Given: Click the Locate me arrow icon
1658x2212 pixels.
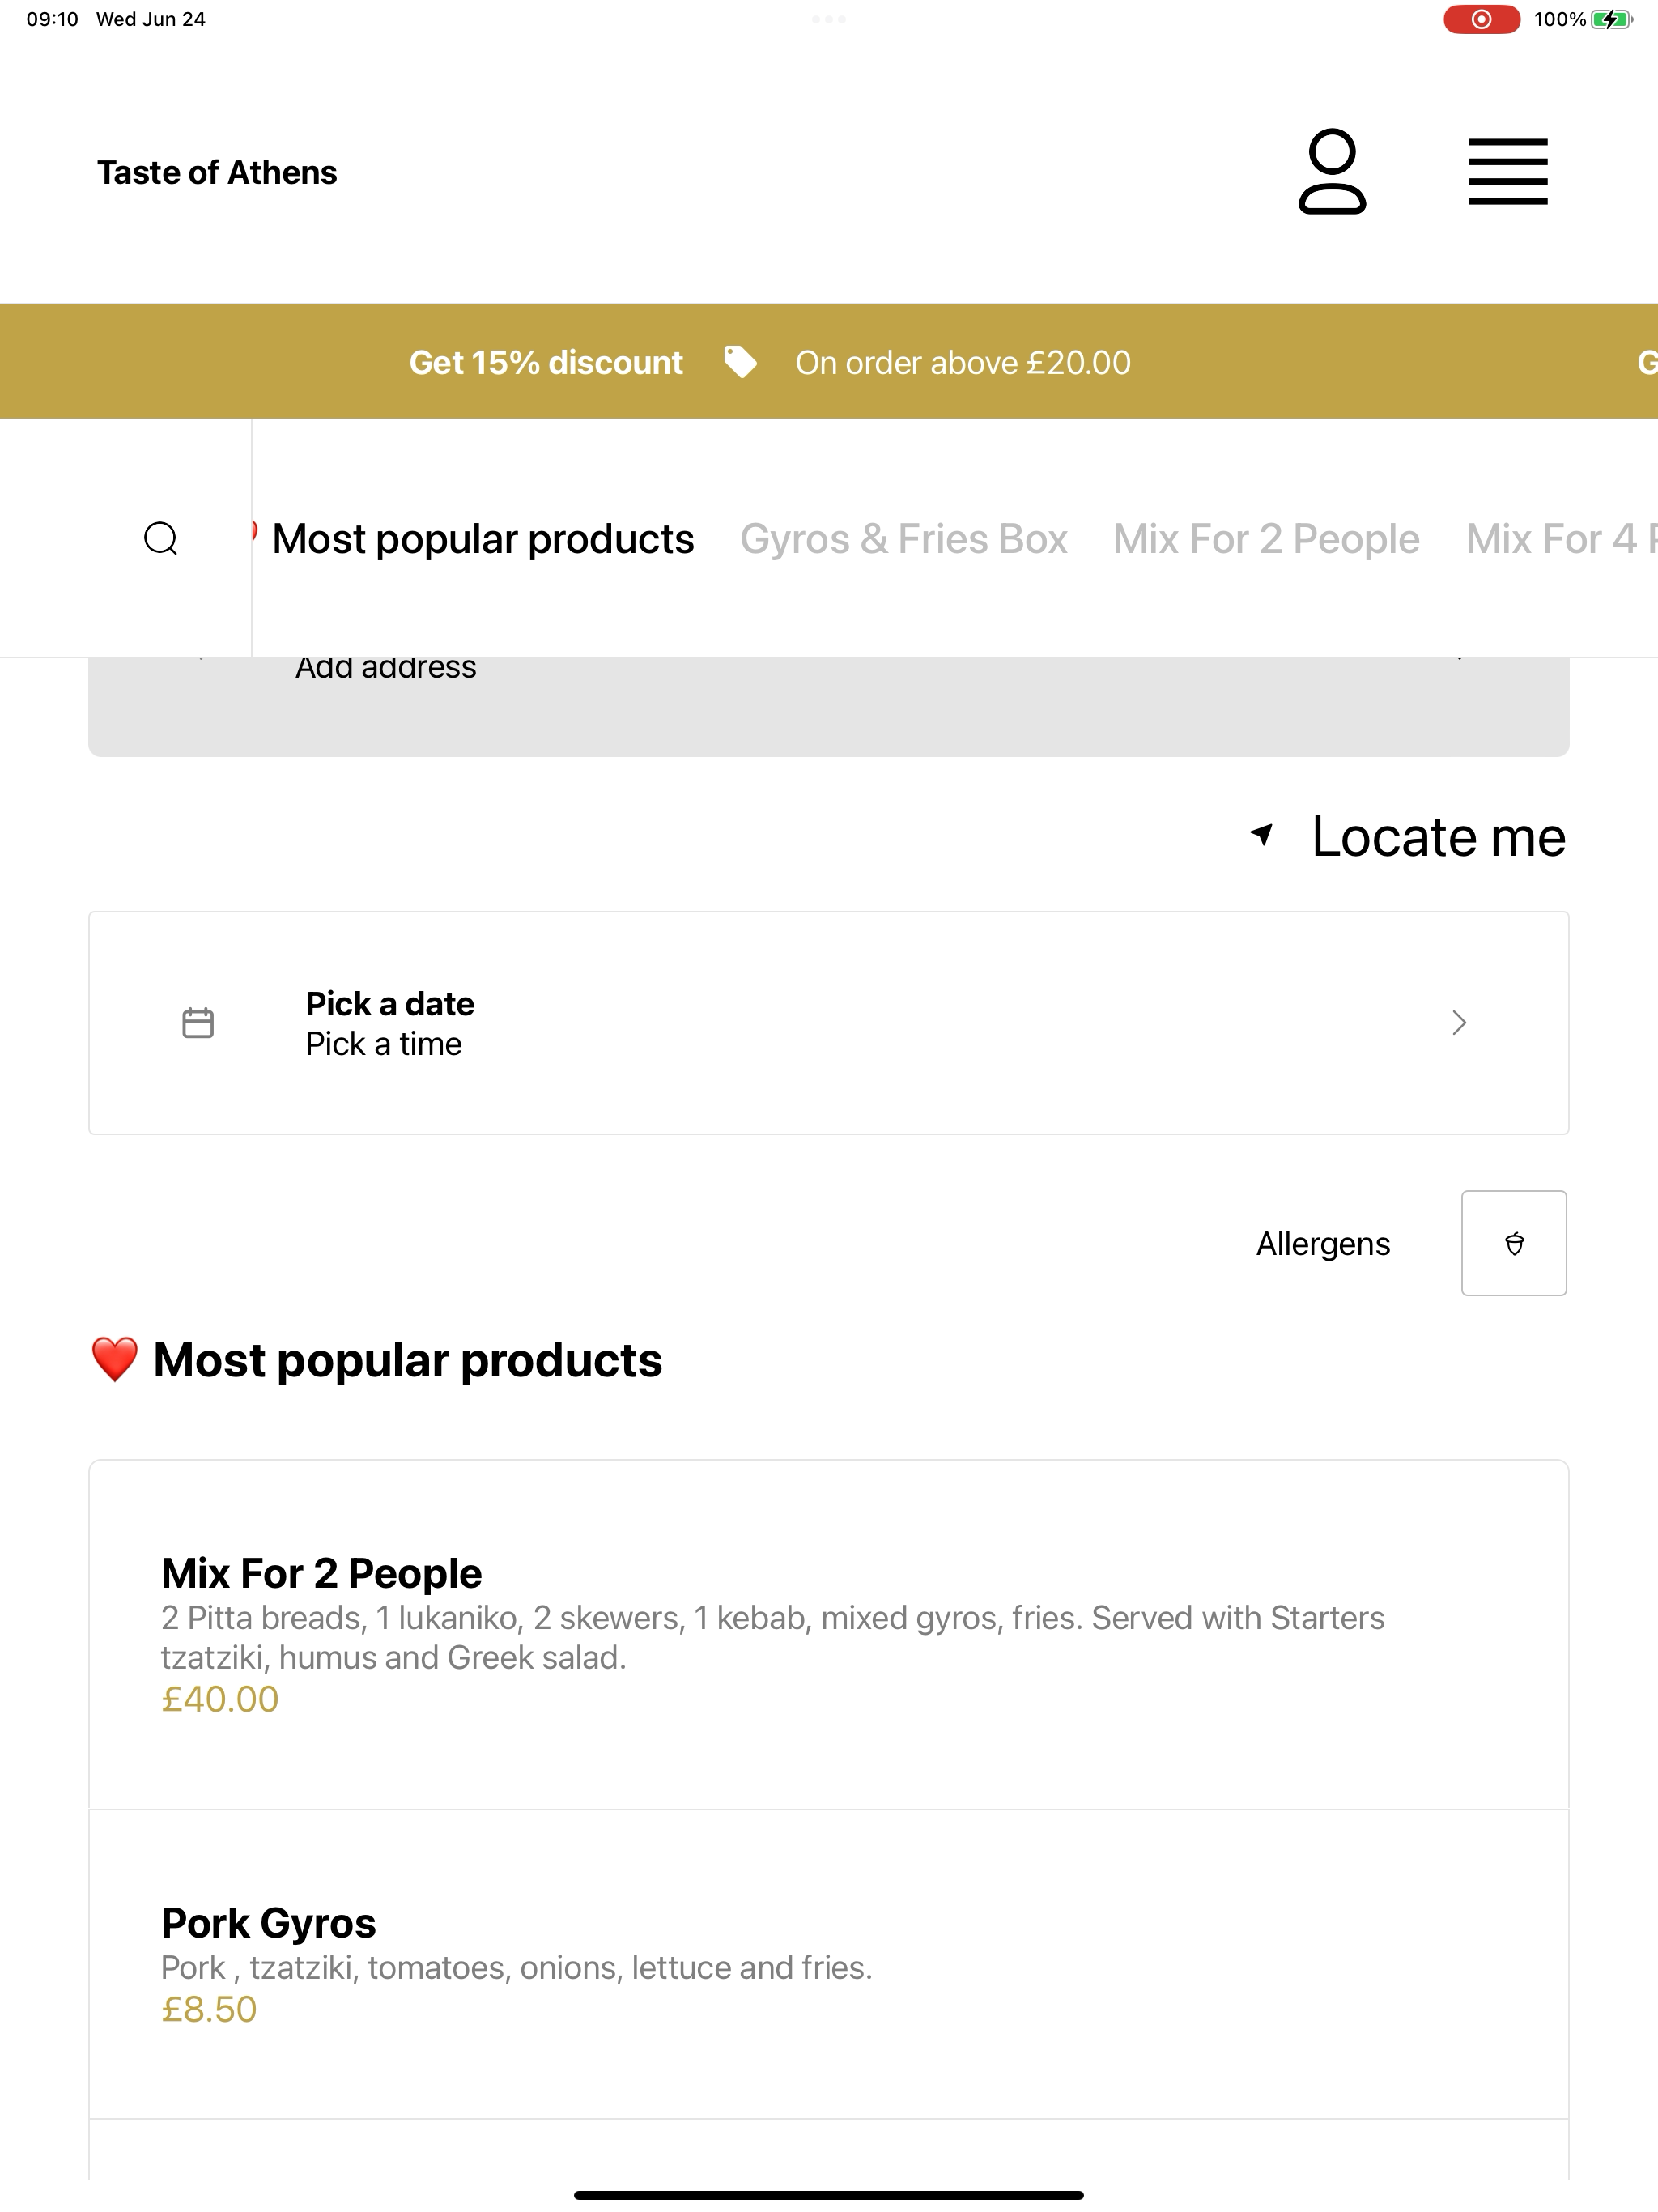Looking at the screenshot, I should coord(1262,834).
